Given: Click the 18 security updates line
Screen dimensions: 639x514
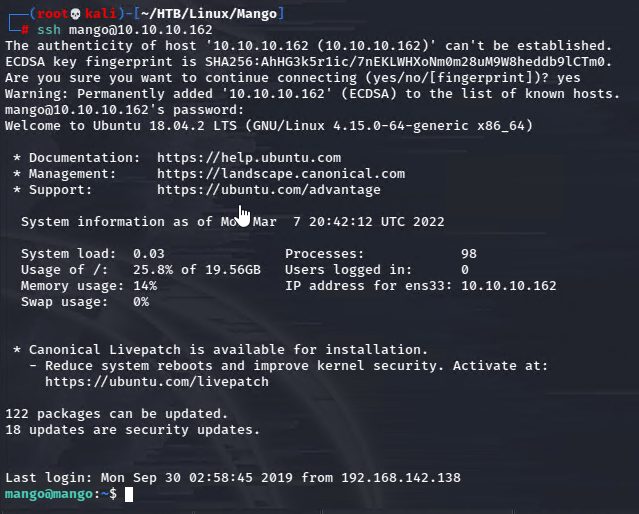Looking at the screenshot, I should point(133,430).
